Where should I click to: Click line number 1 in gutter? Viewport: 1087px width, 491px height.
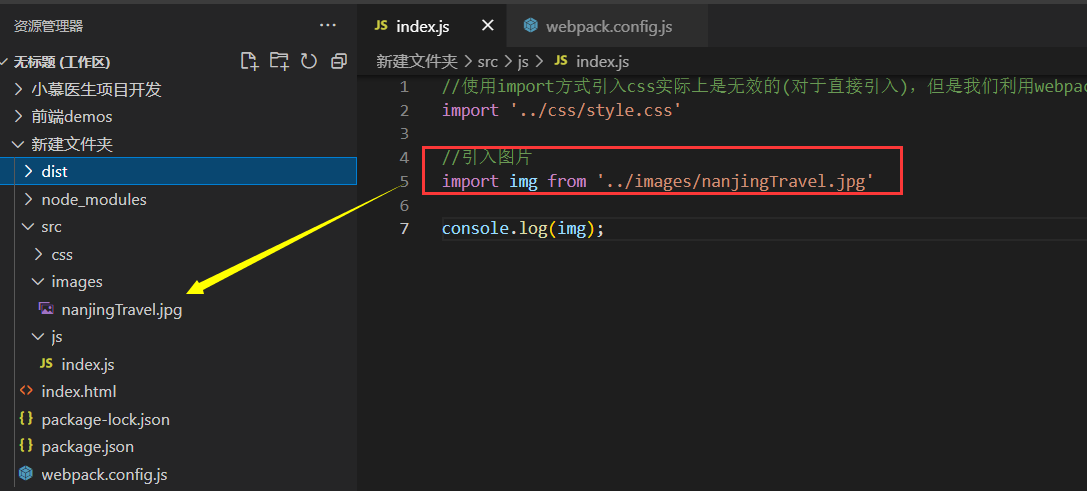(404, 87)
